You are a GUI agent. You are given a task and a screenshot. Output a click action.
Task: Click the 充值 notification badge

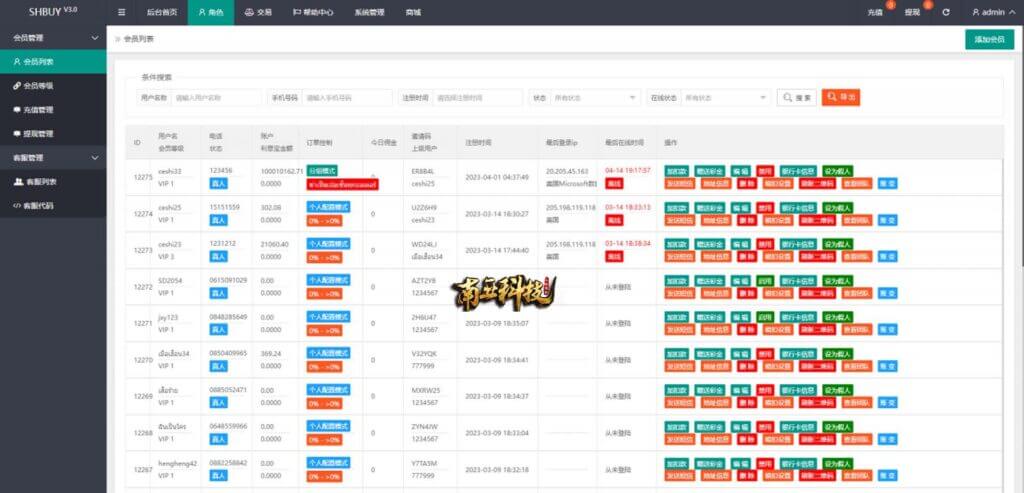[x=890, y=6]
